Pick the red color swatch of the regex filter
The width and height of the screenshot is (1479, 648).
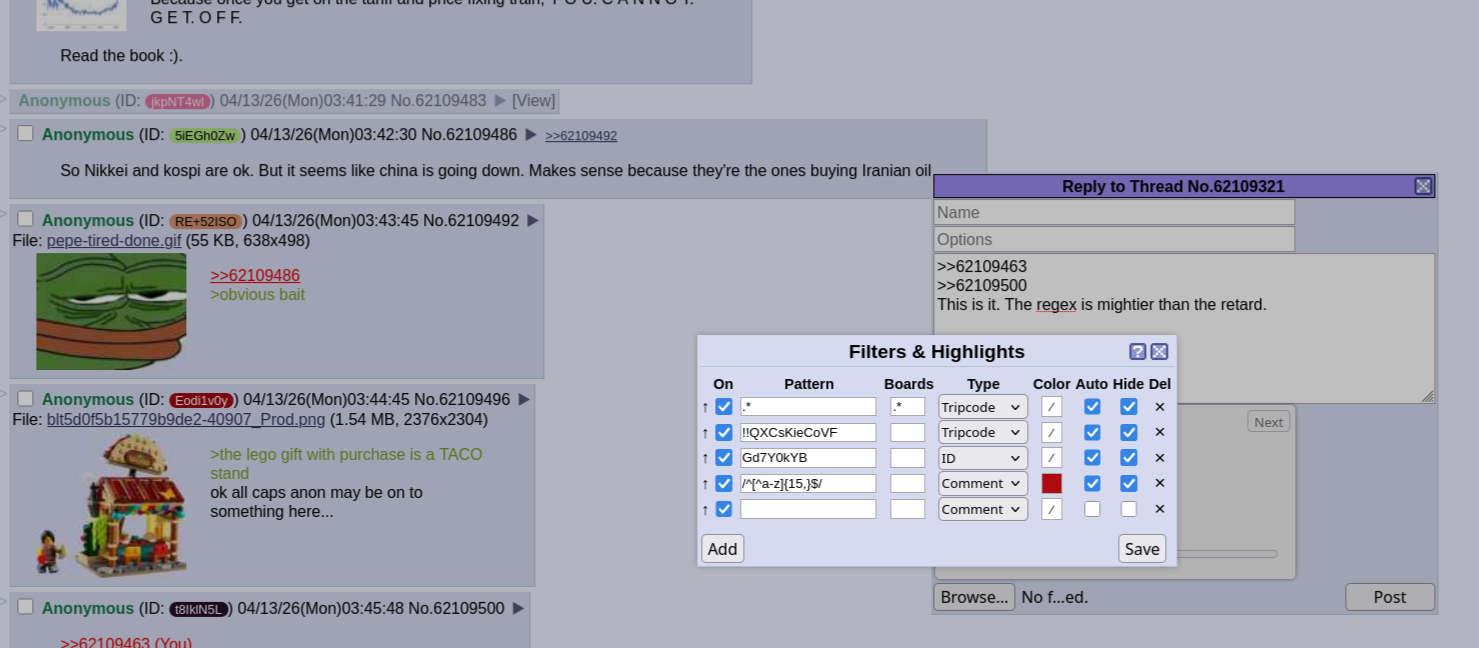[x=1052, y=483]
